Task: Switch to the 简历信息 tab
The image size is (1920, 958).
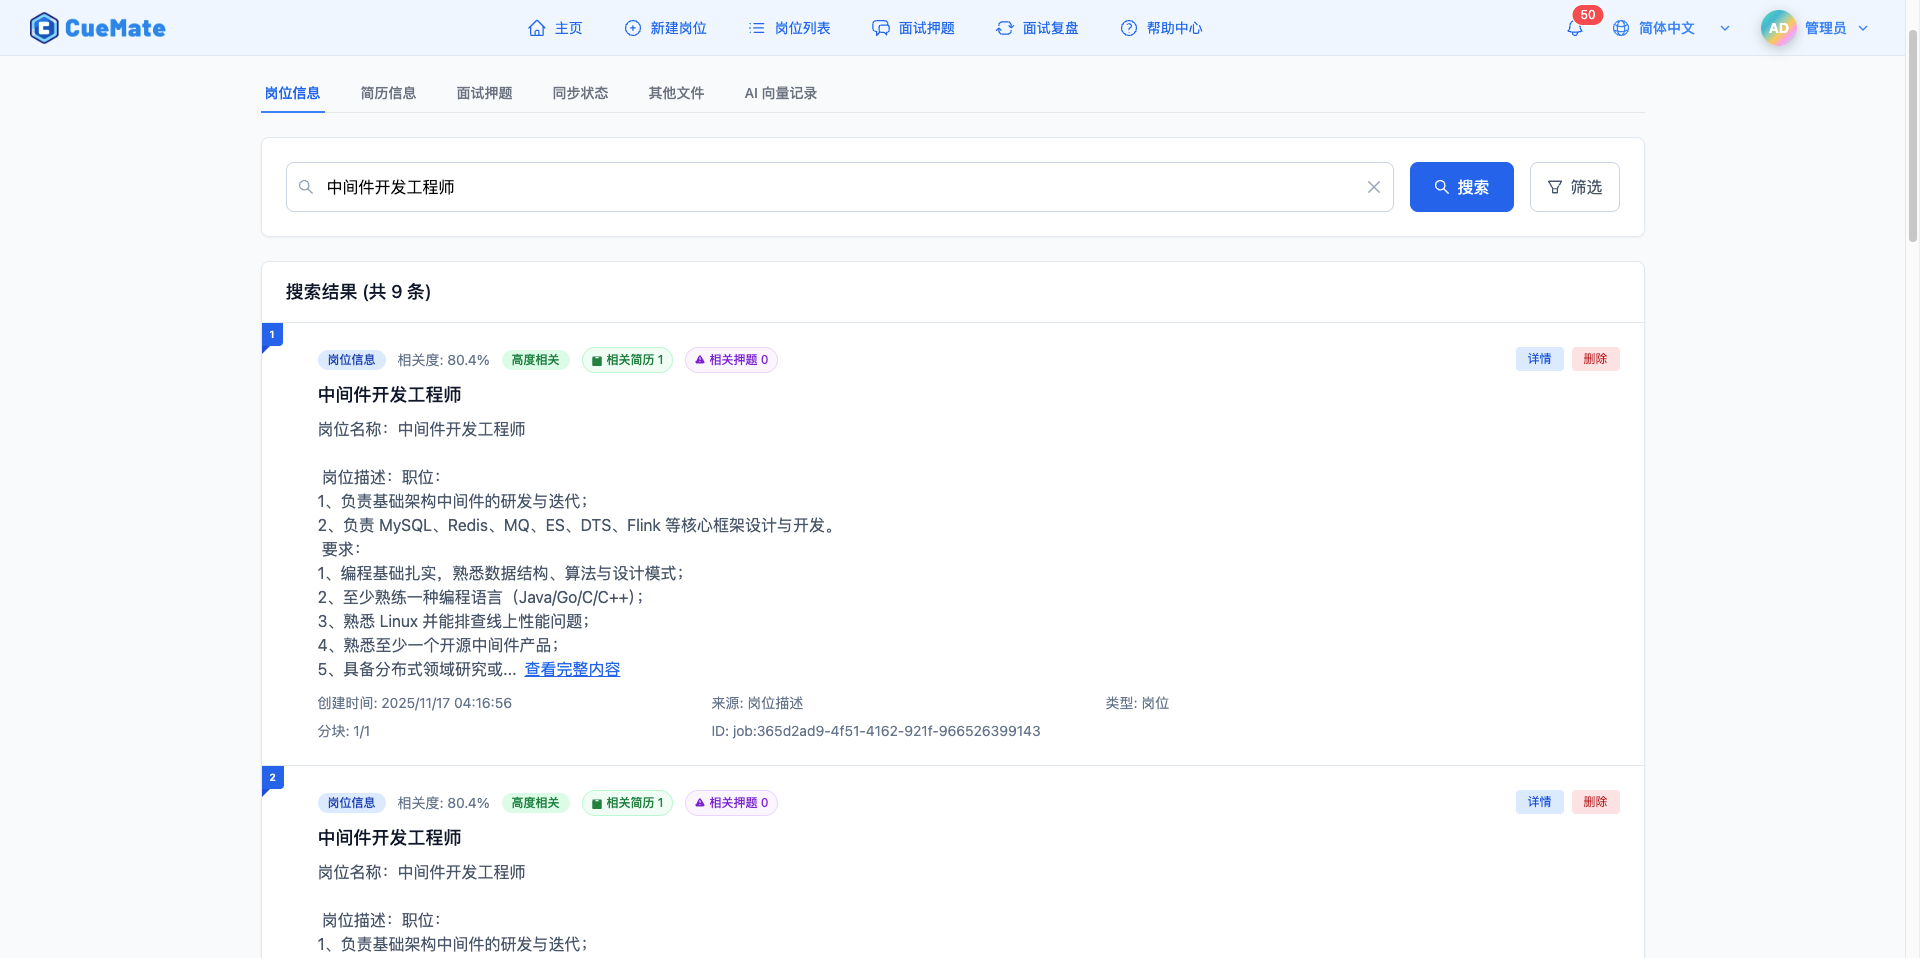Action: pyautogui.click(x=388, y=93)
